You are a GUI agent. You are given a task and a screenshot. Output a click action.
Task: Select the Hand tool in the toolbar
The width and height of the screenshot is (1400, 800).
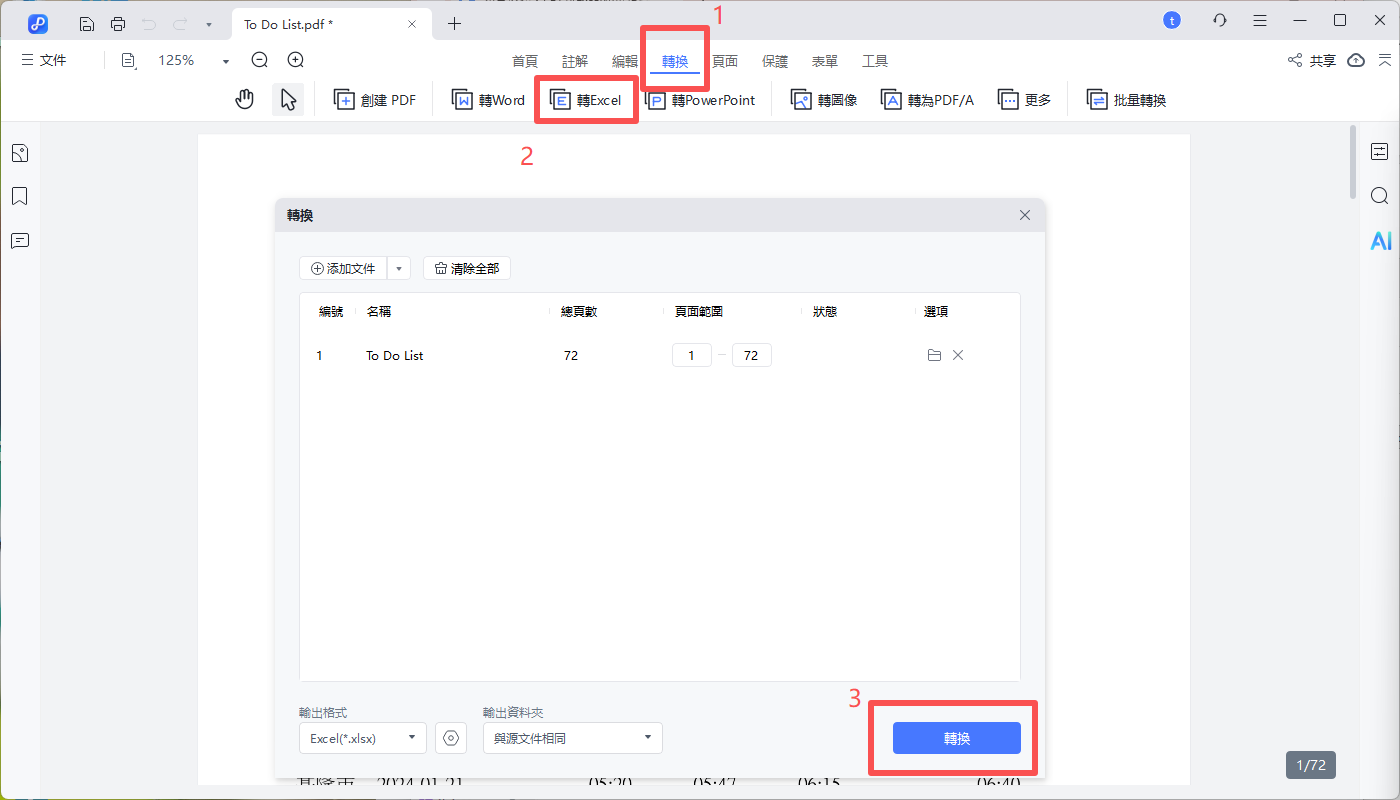coord(244,99)
